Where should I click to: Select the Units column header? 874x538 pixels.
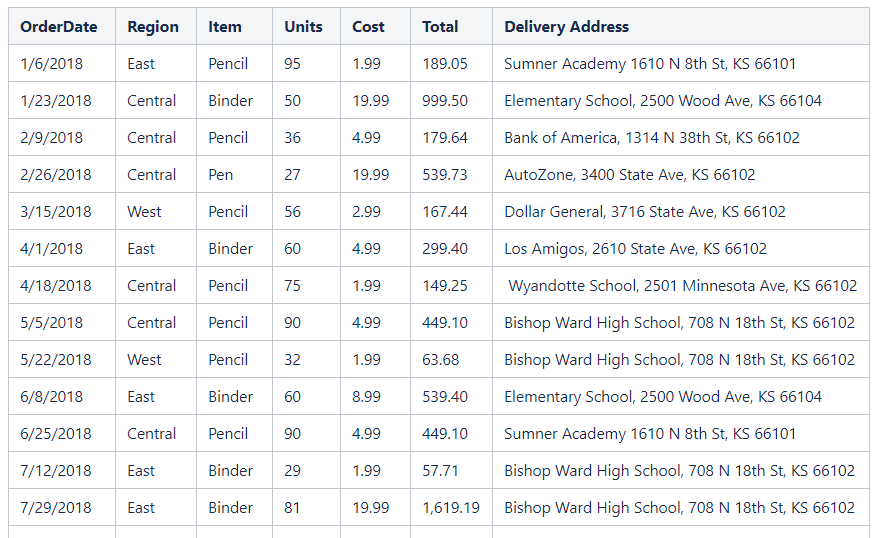pyautogui.click(x=303, y=27)
